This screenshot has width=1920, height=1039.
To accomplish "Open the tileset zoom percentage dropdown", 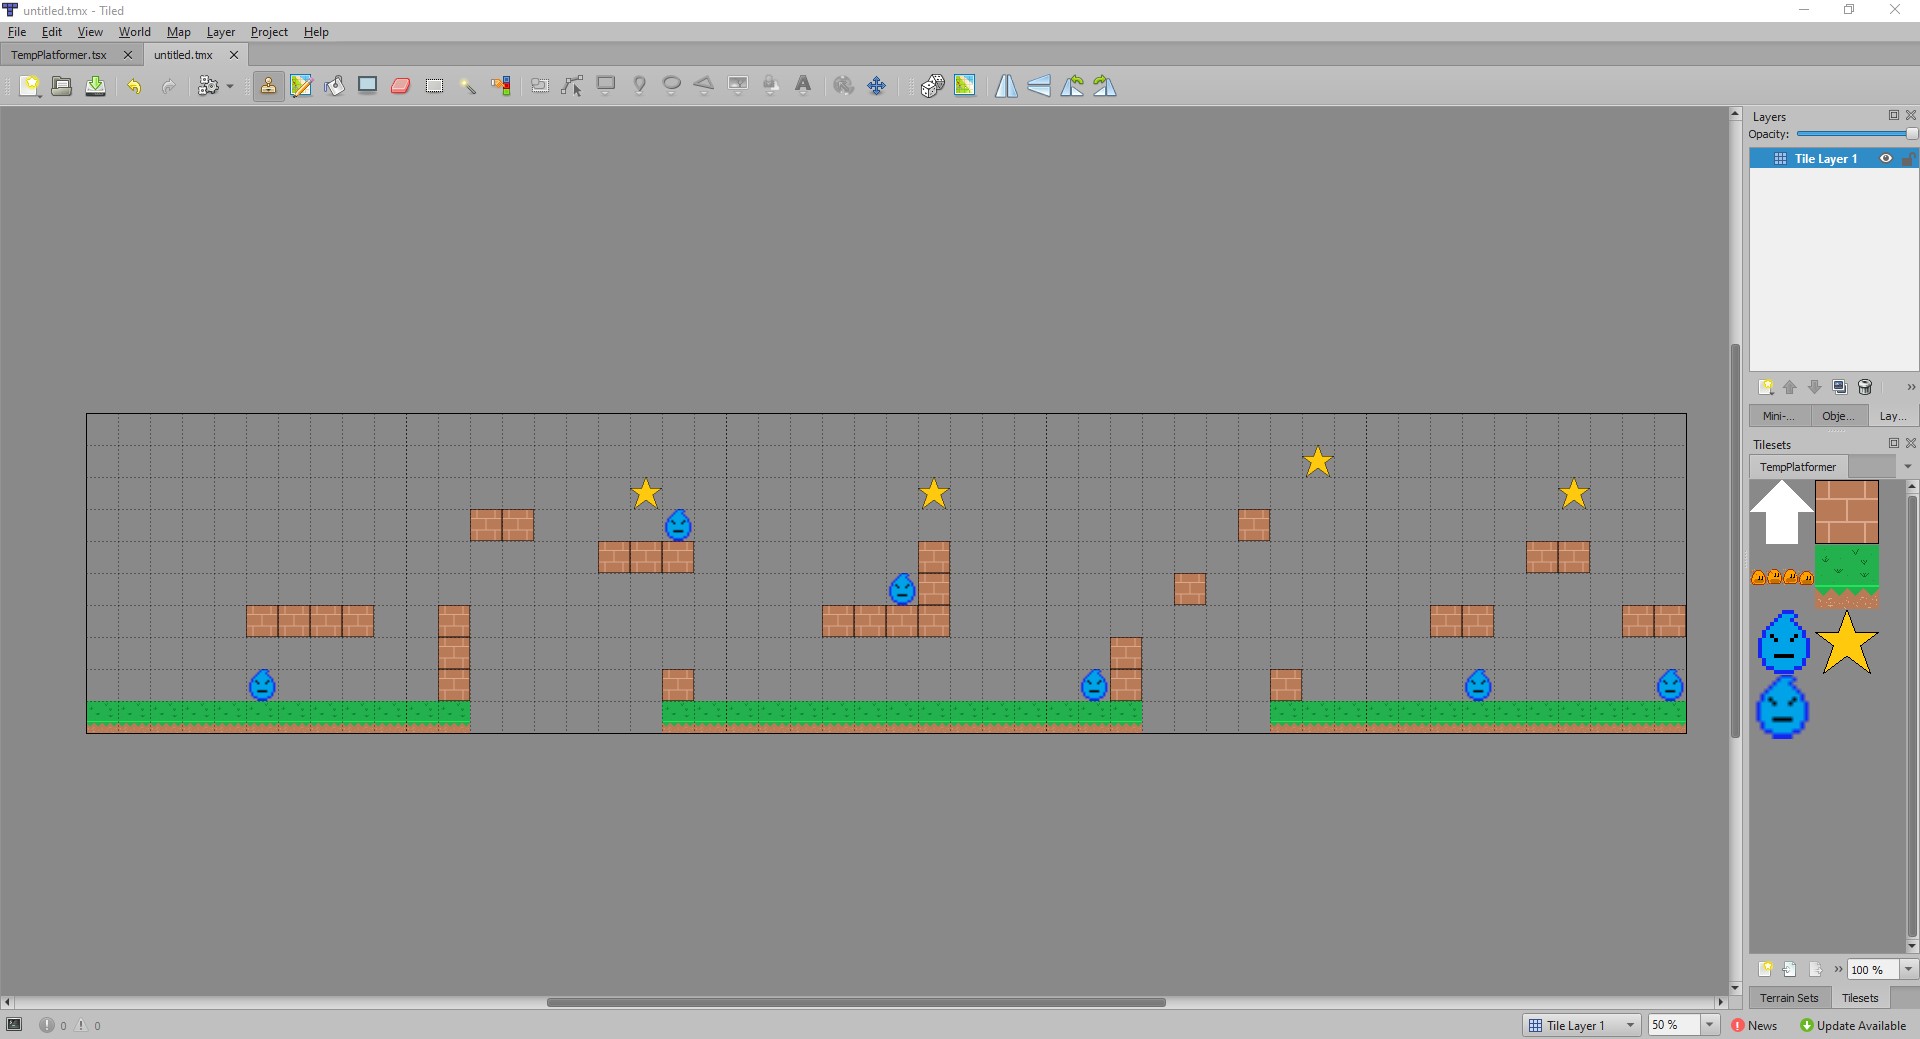I will click(x=1908, y=969).
